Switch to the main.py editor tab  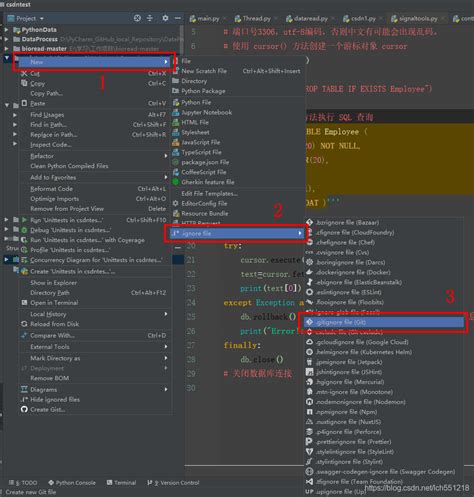(x=207, y=19)
